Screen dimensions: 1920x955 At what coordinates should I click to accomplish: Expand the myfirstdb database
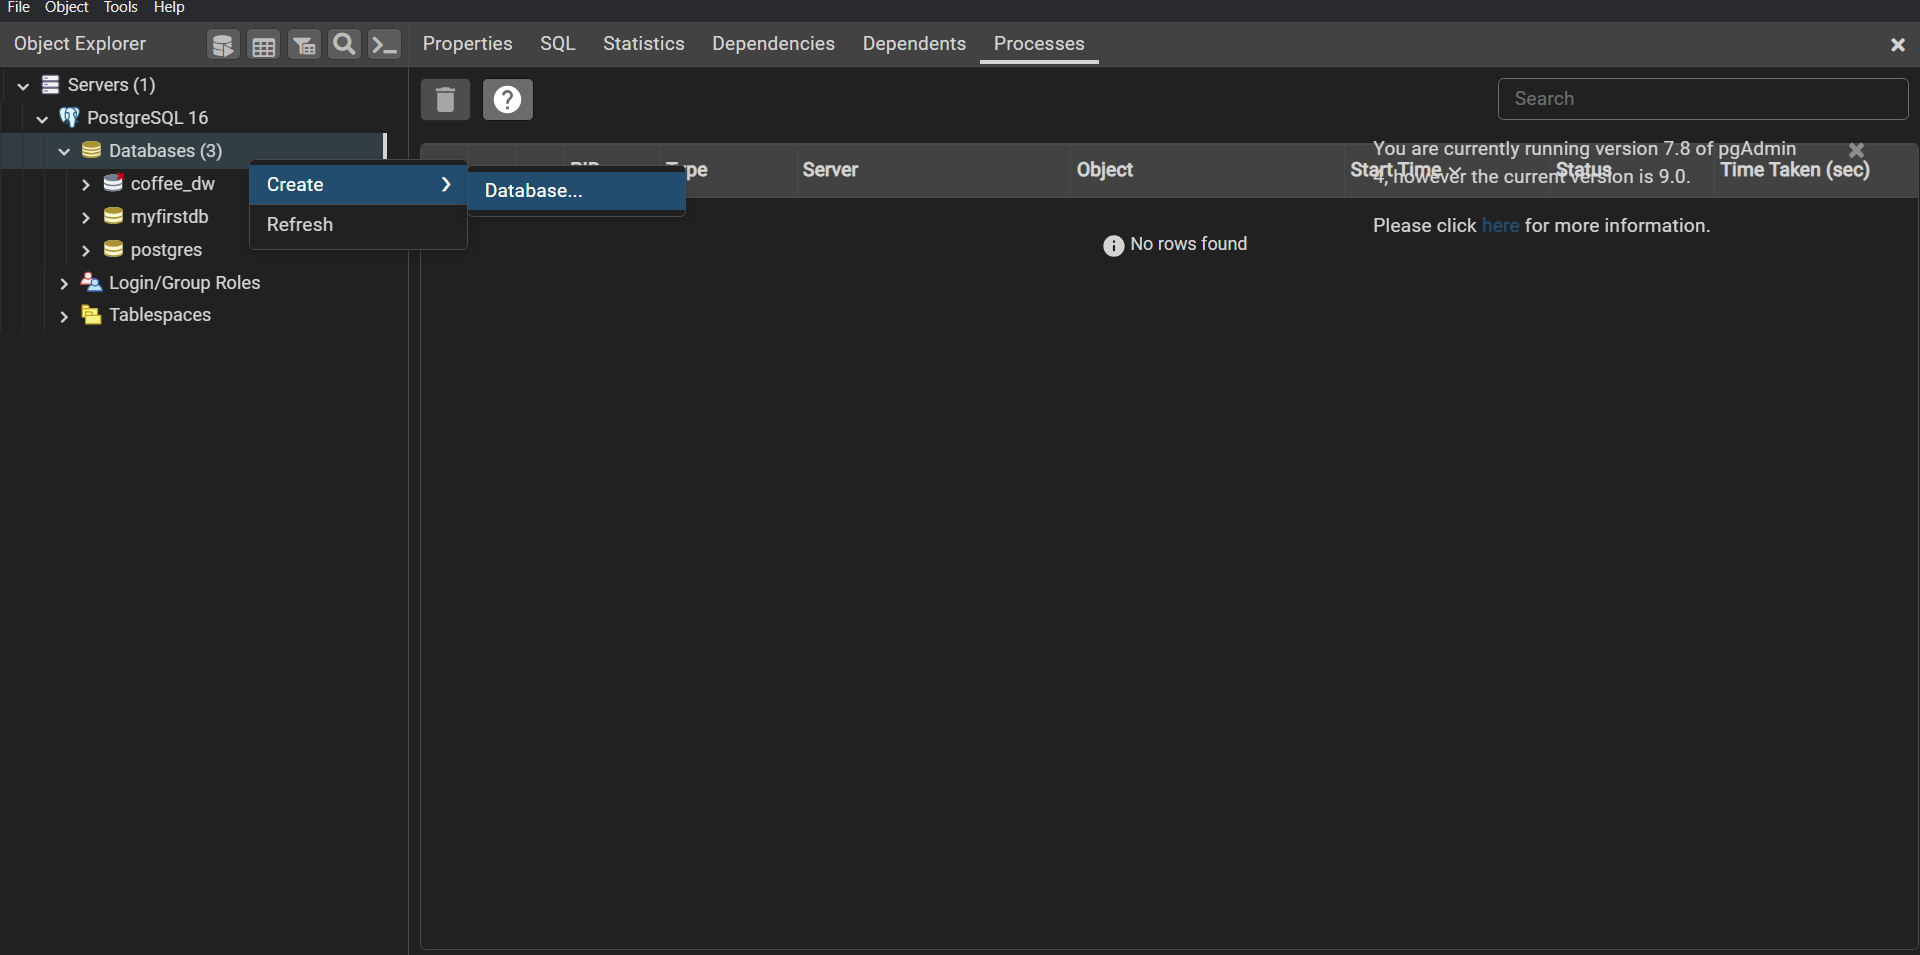click(86, 217)
